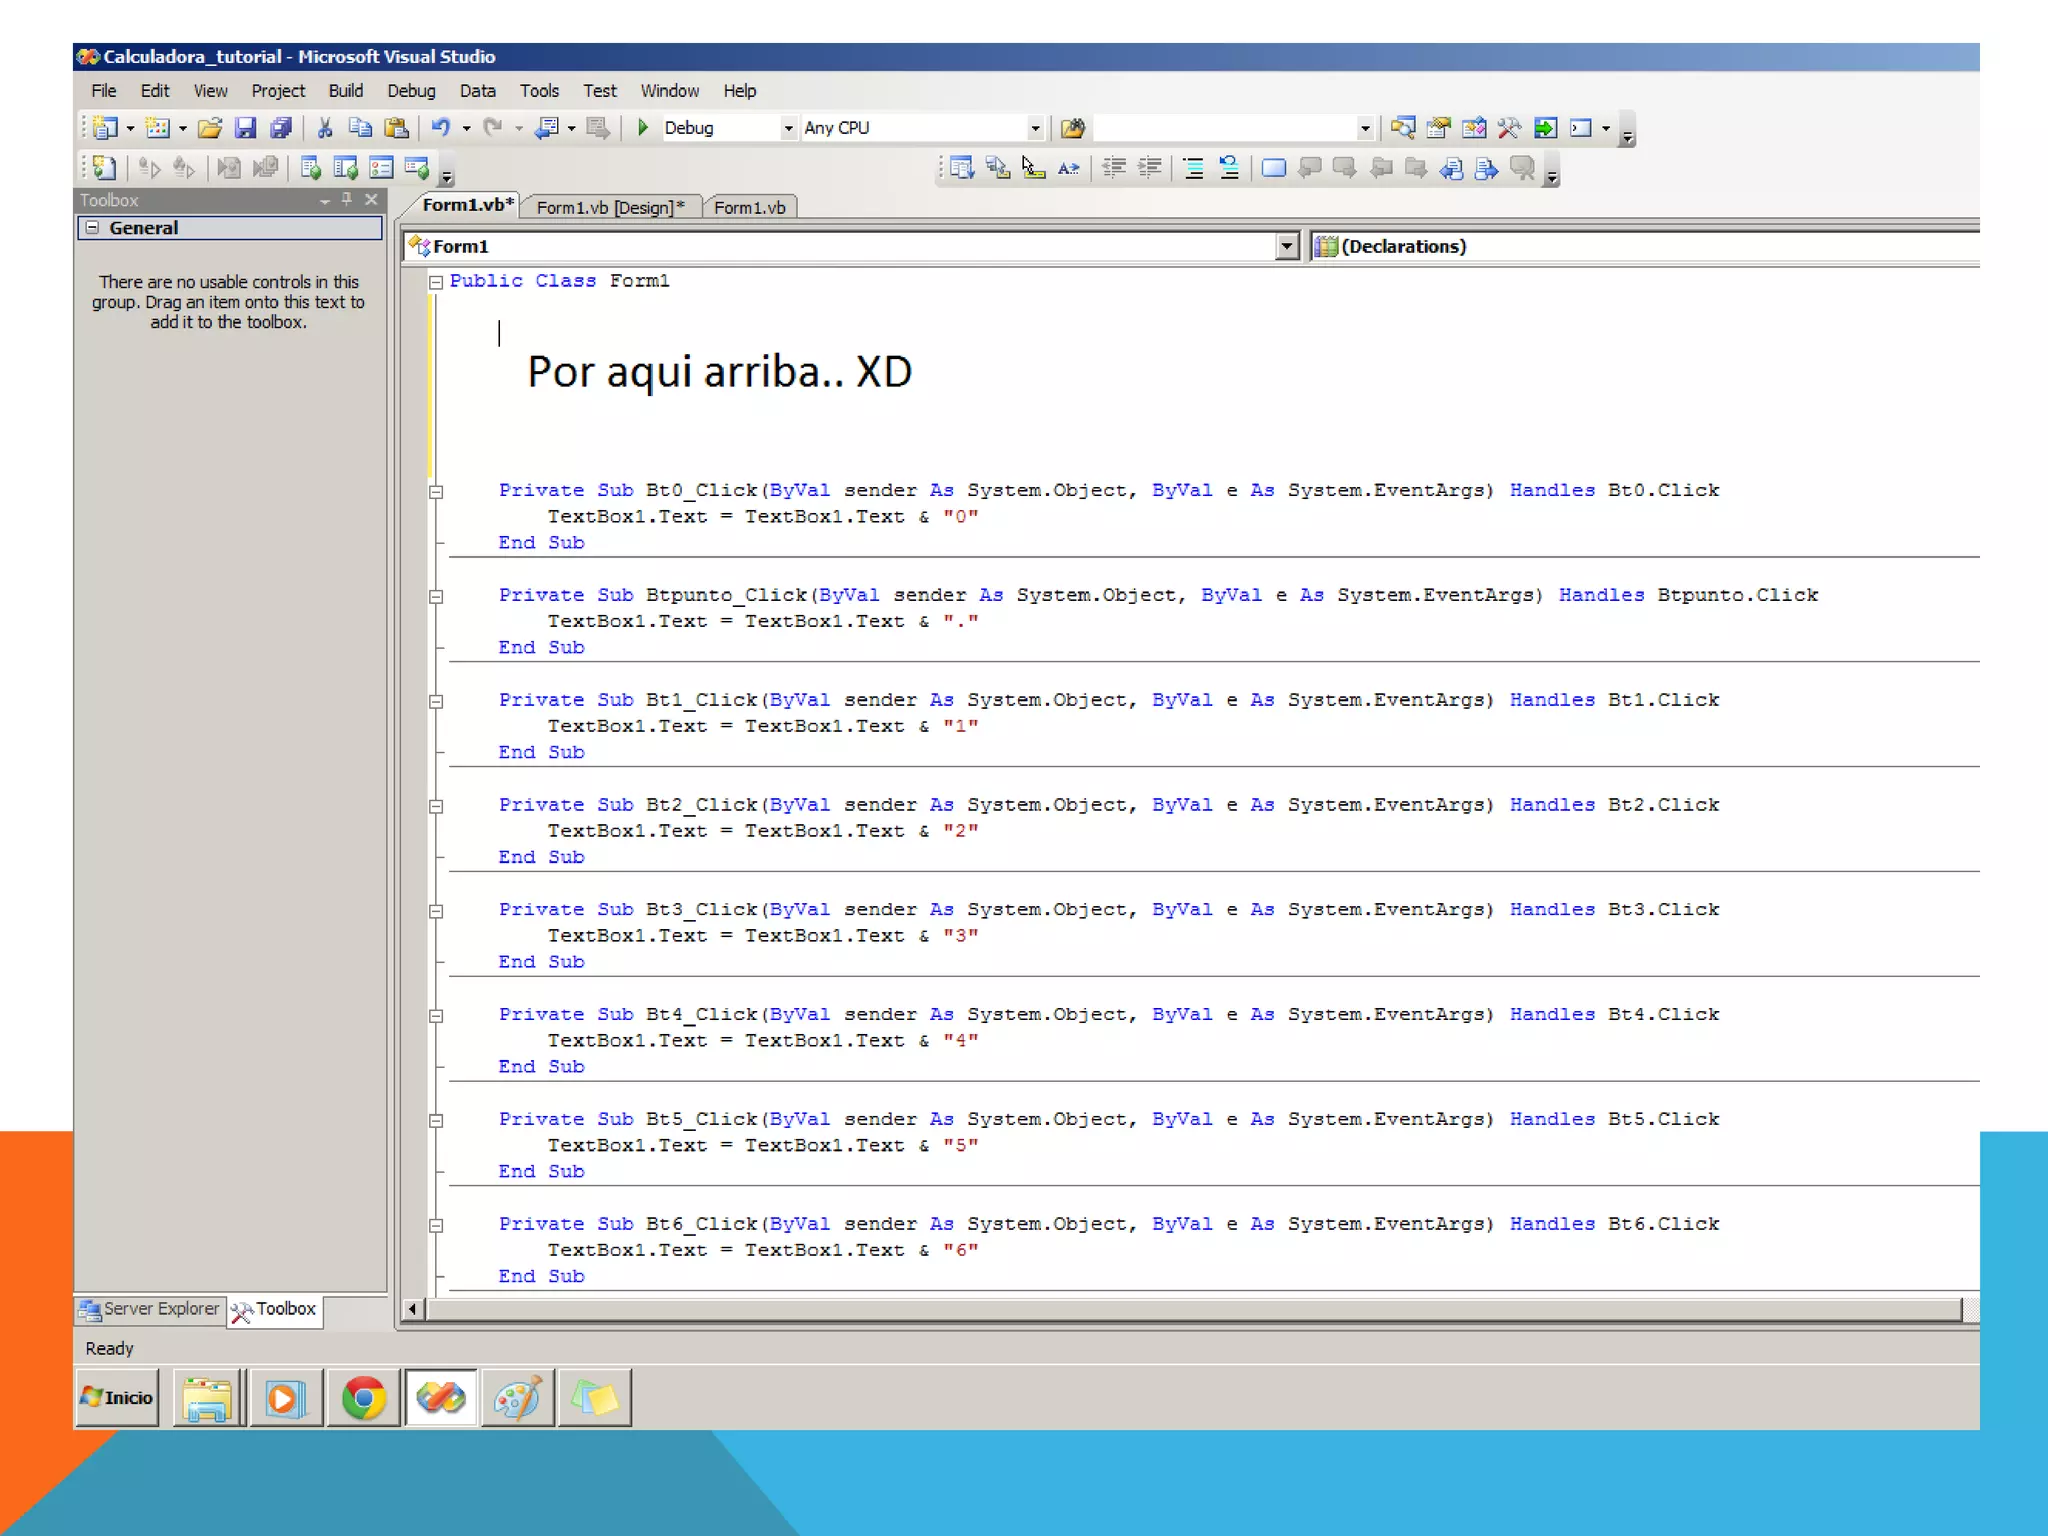Click the Inicio start button
2048x1536 pixels.
118,1397
